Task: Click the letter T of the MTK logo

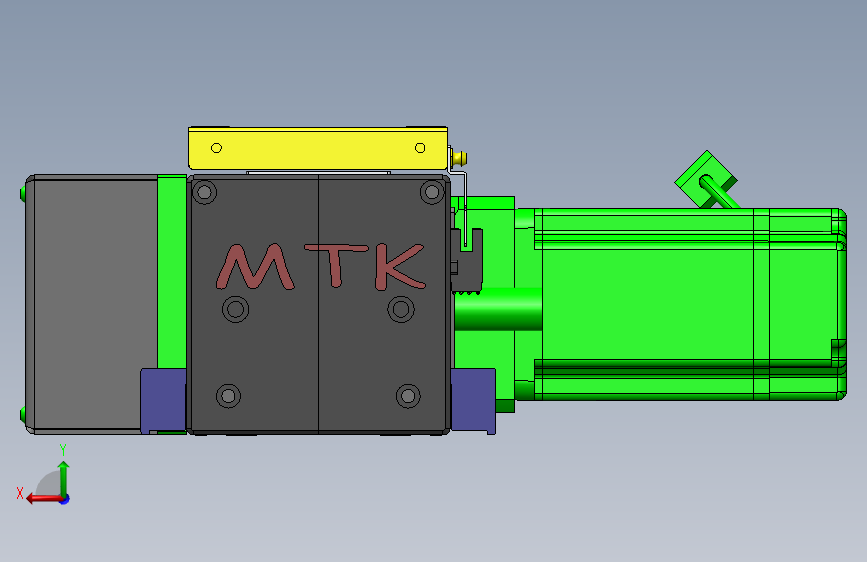Action: [x=336, y=266]
